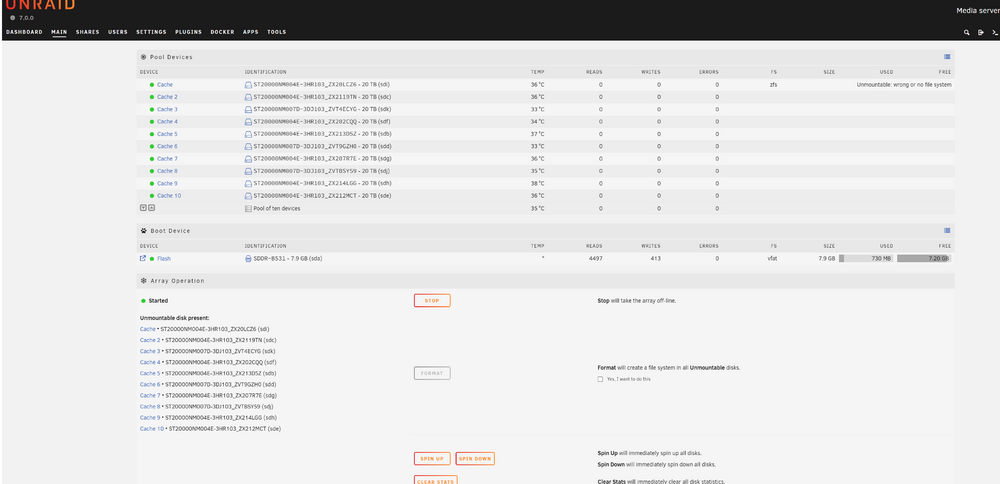Click green status dot of Cache 10
This screenshot has width=1000, height=484.
point(152,196)
